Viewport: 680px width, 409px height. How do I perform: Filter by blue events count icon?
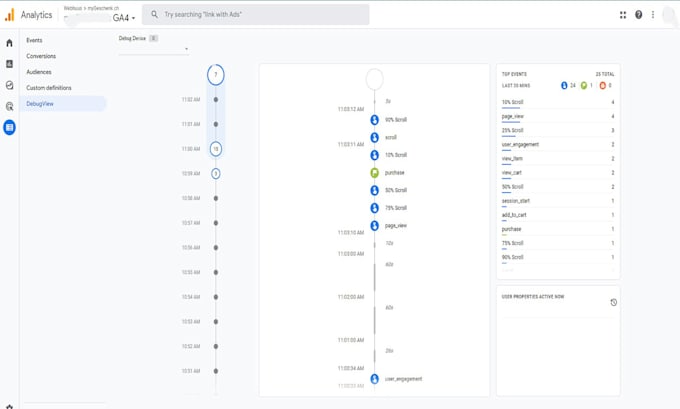[x=564, y=85]
